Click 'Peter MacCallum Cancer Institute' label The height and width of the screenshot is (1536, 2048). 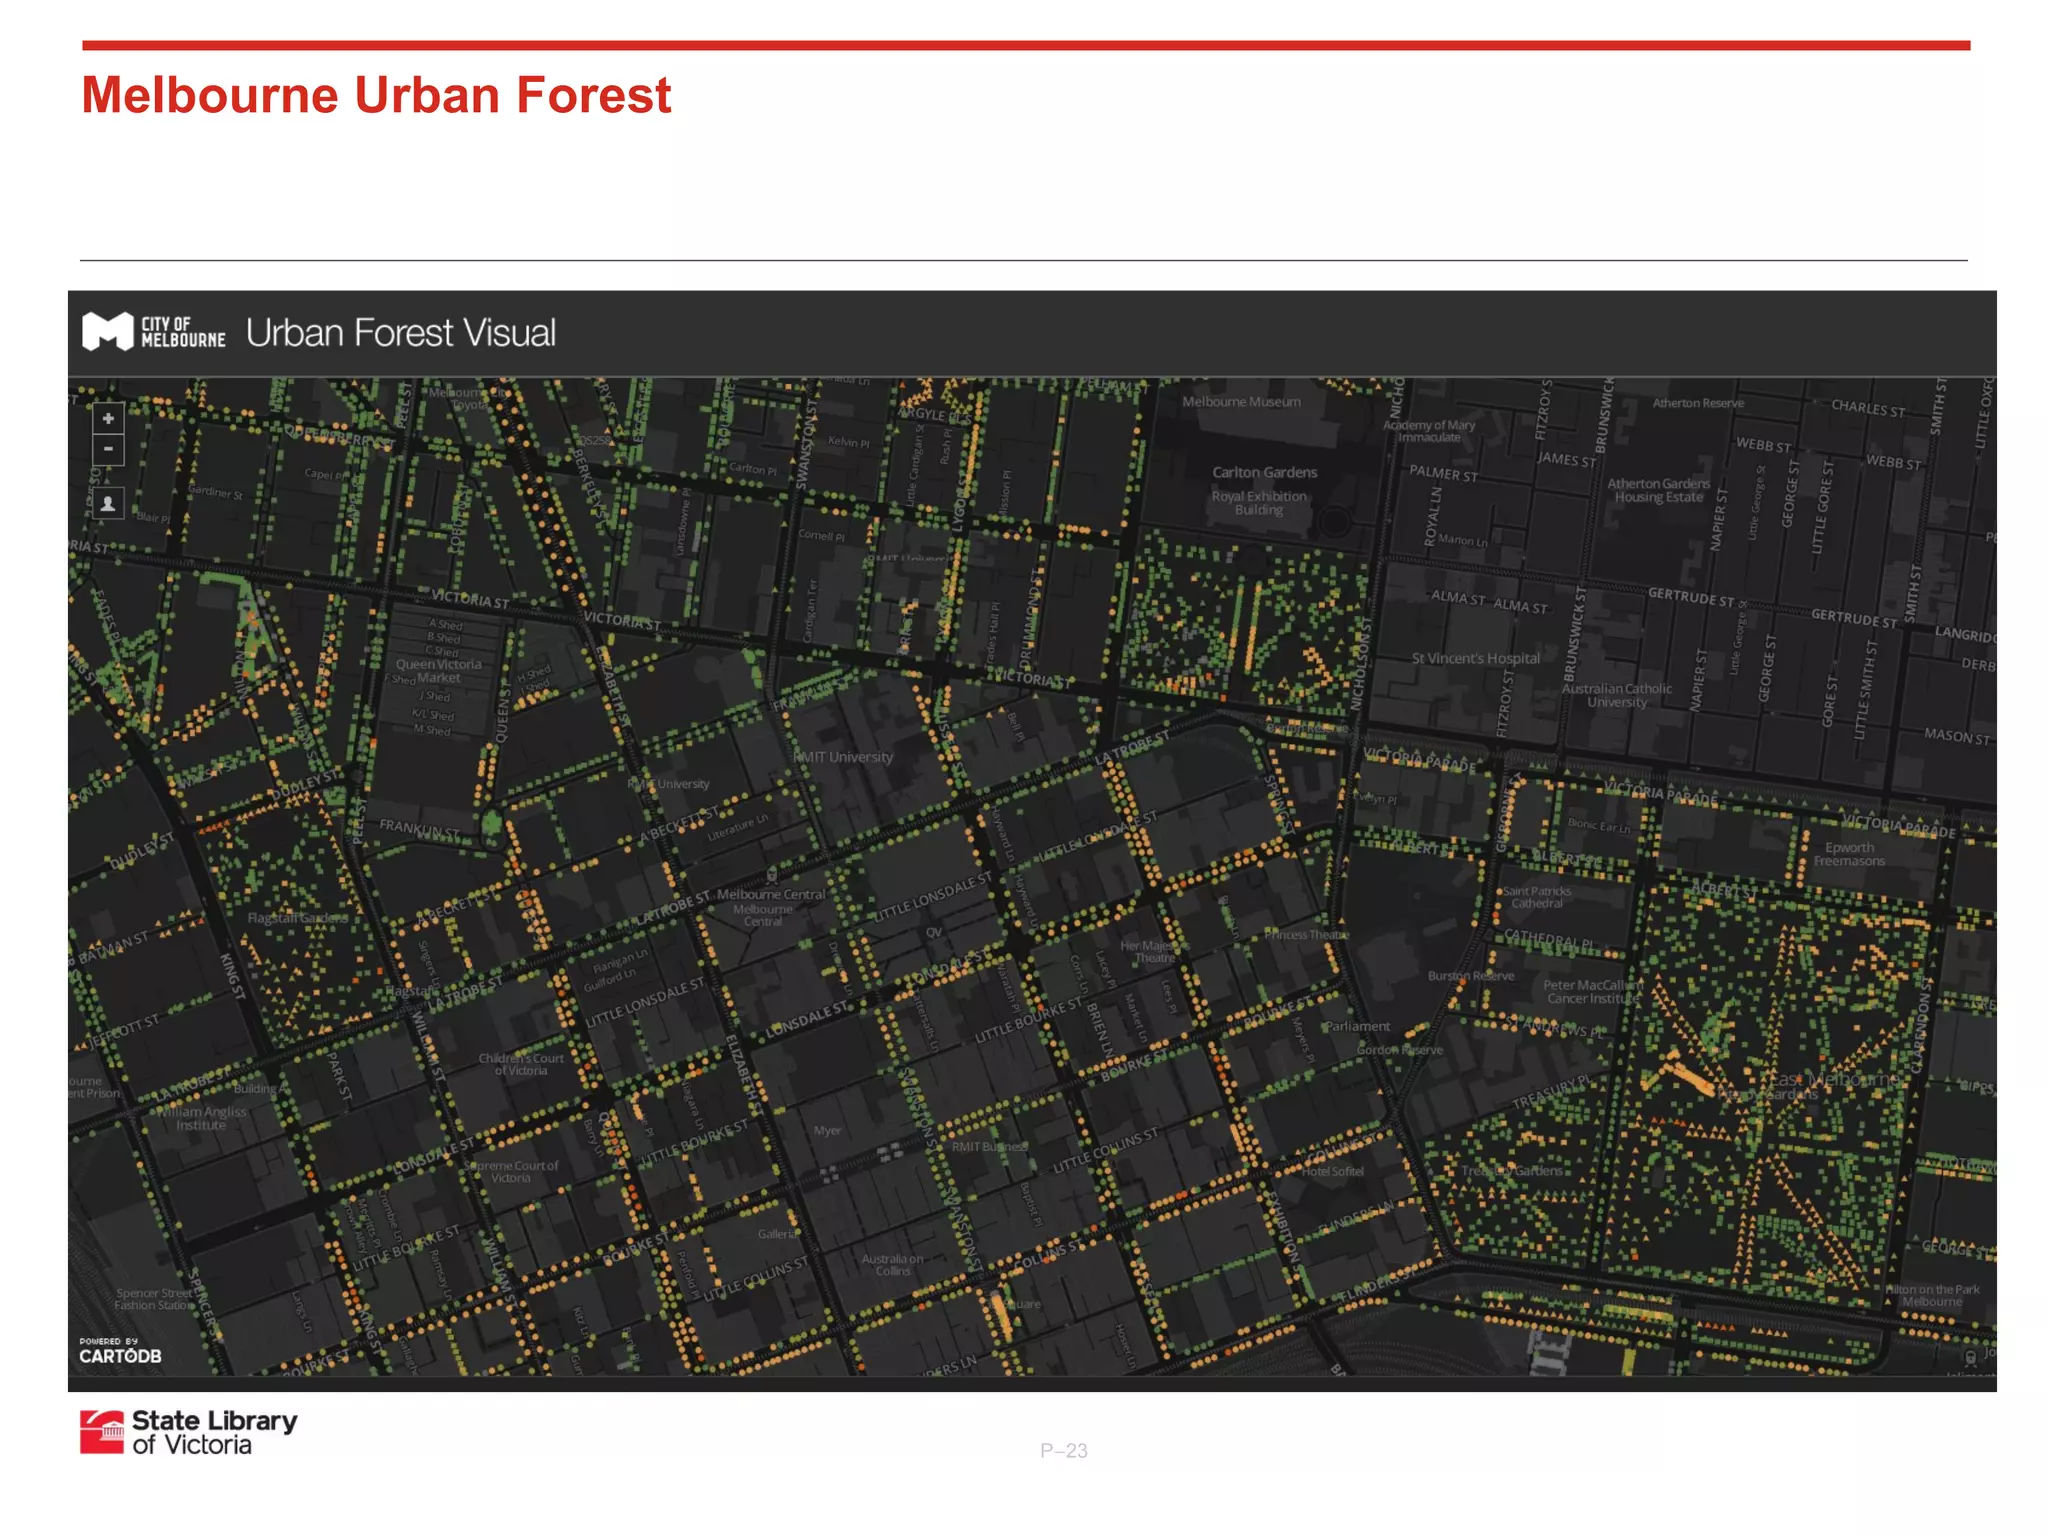[1594, 992]
